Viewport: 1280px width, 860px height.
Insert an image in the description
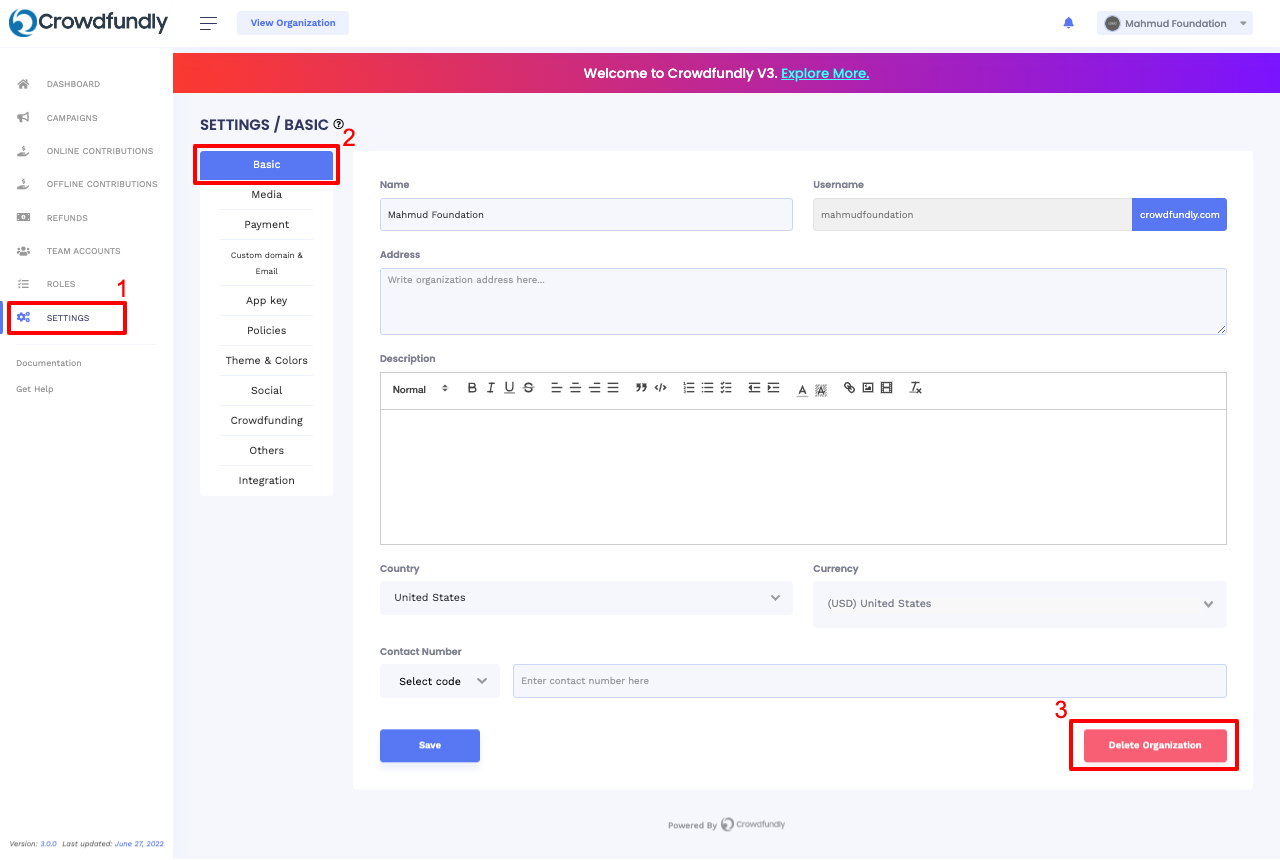pos(868,388)
